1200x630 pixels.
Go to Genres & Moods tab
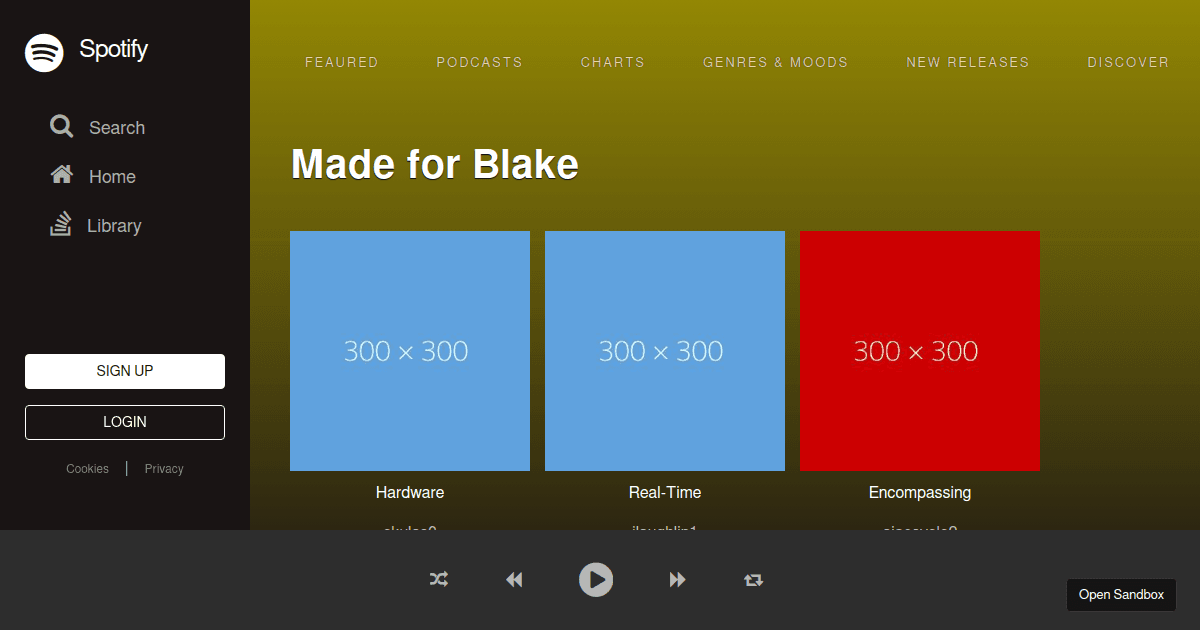(776, 62)
